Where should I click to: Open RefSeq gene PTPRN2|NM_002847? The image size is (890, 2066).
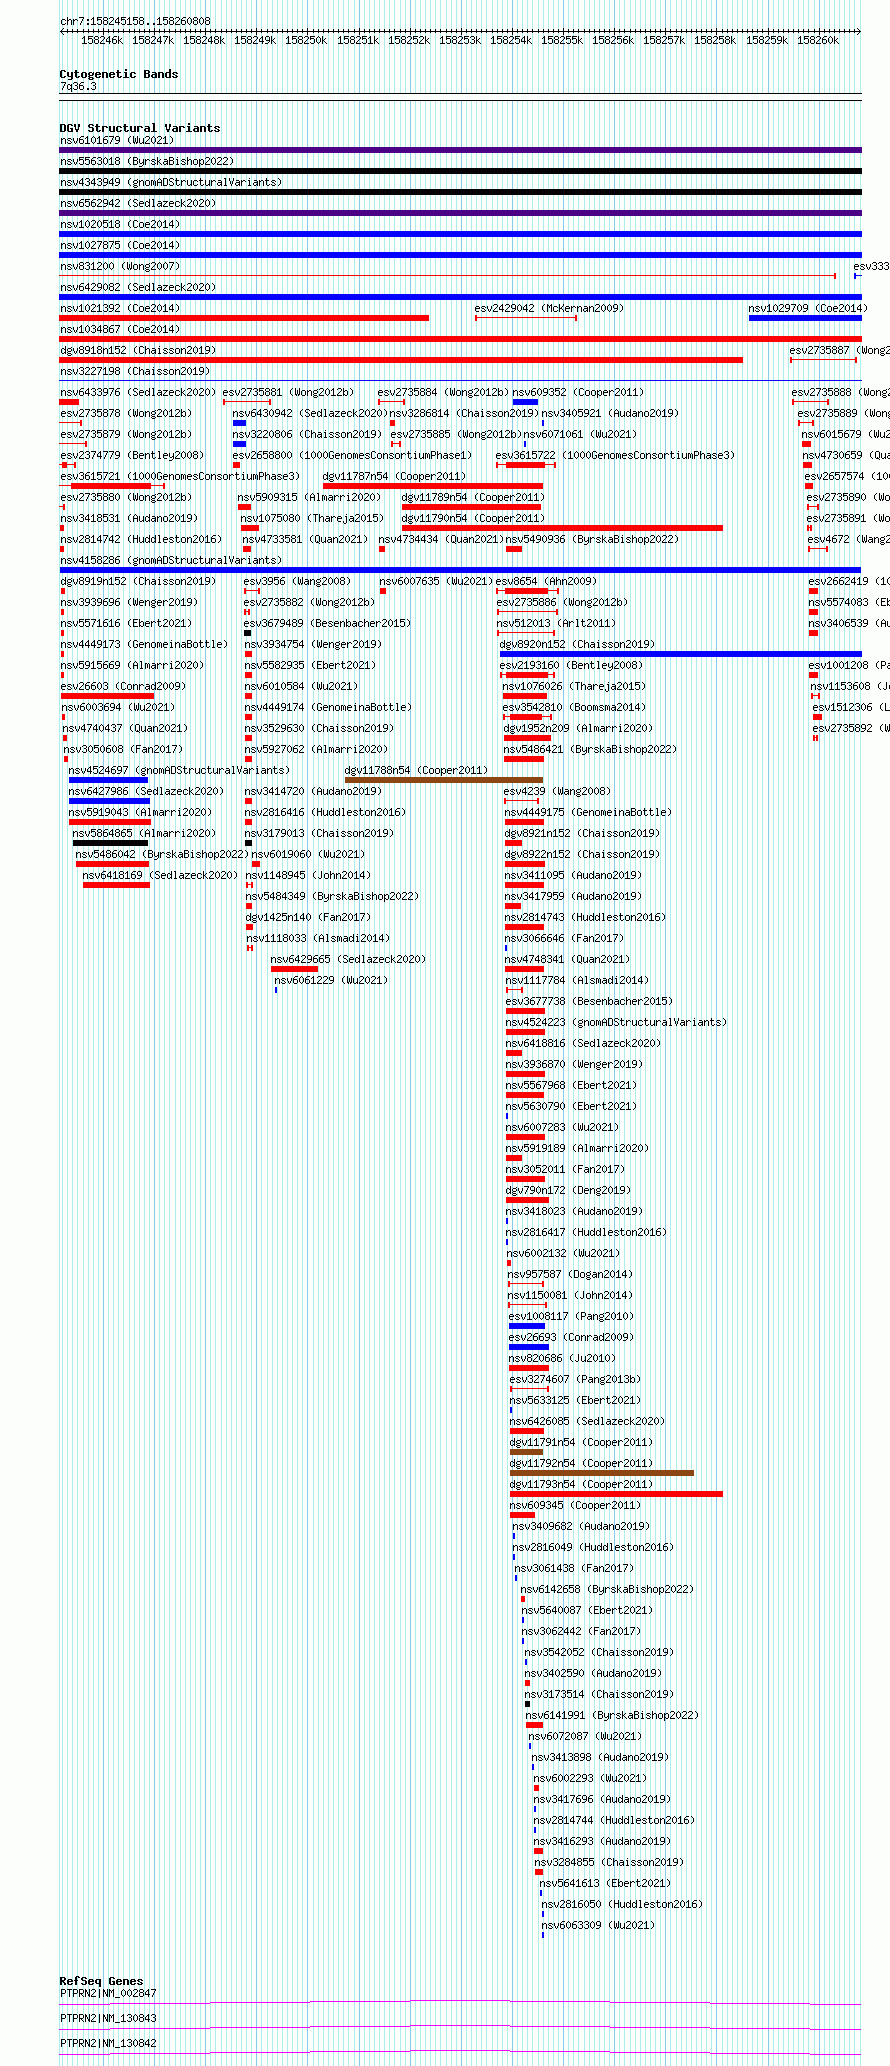pyautogui.click(x=108, y=1993)
